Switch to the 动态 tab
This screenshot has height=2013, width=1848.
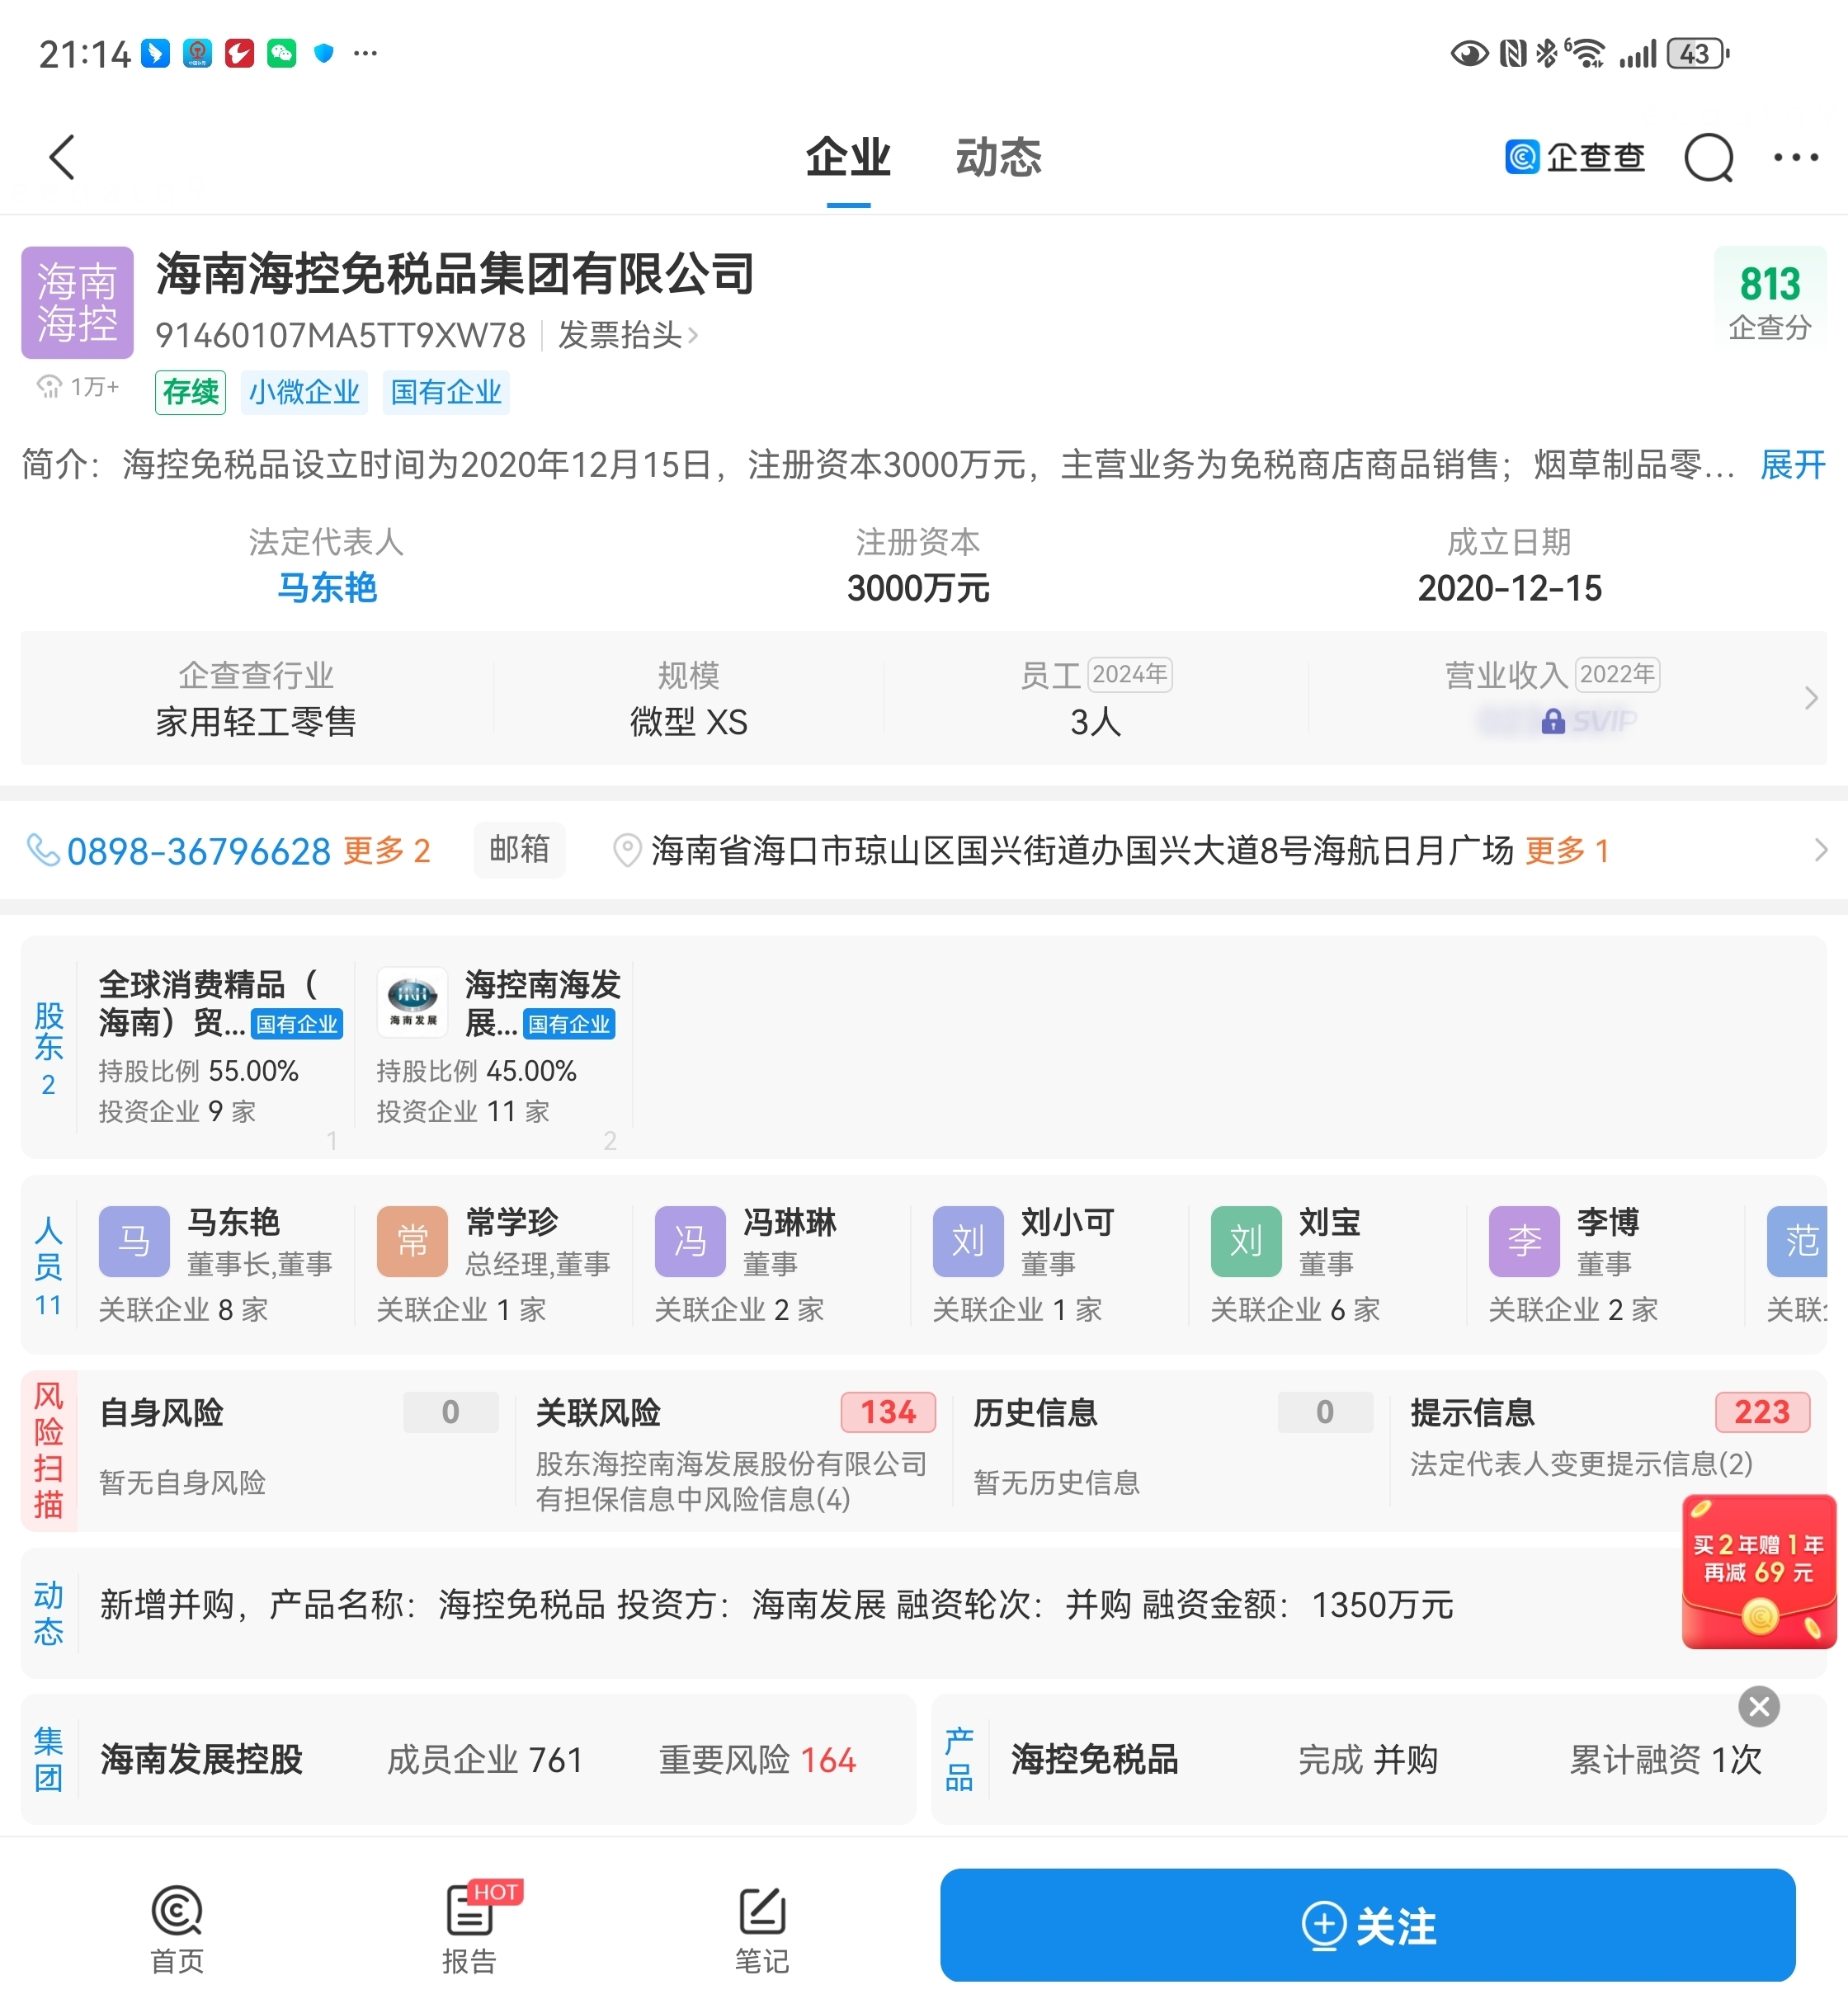(x=998, y=157)
